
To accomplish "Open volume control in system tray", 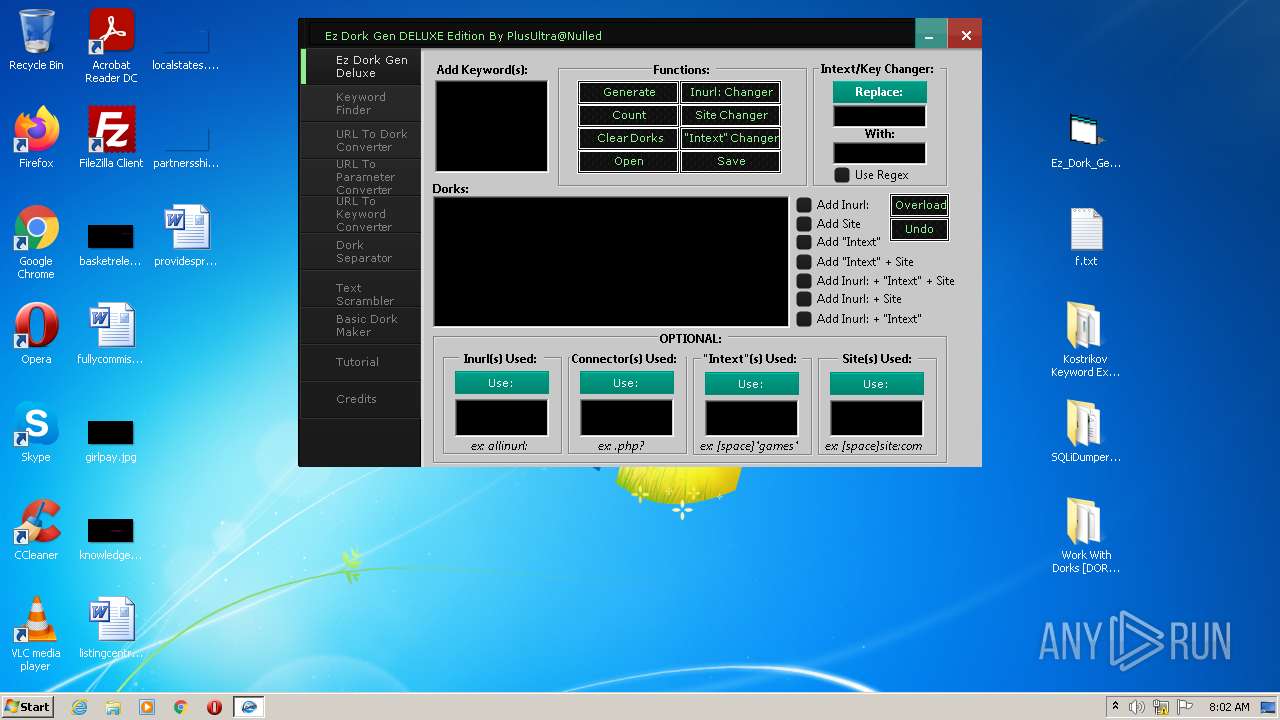I will [1137, 707].
